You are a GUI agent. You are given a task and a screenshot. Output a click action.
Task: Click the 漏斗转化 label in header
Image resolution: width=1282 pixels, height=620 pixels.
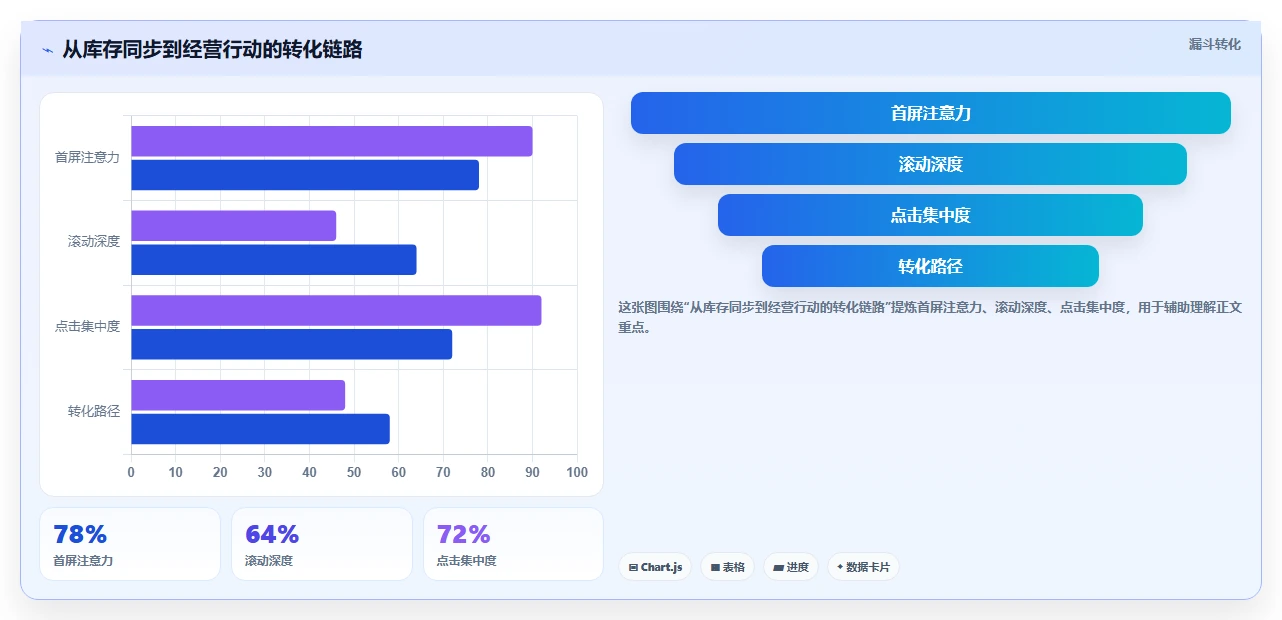pyautogui.click(x=1215, y=44)
